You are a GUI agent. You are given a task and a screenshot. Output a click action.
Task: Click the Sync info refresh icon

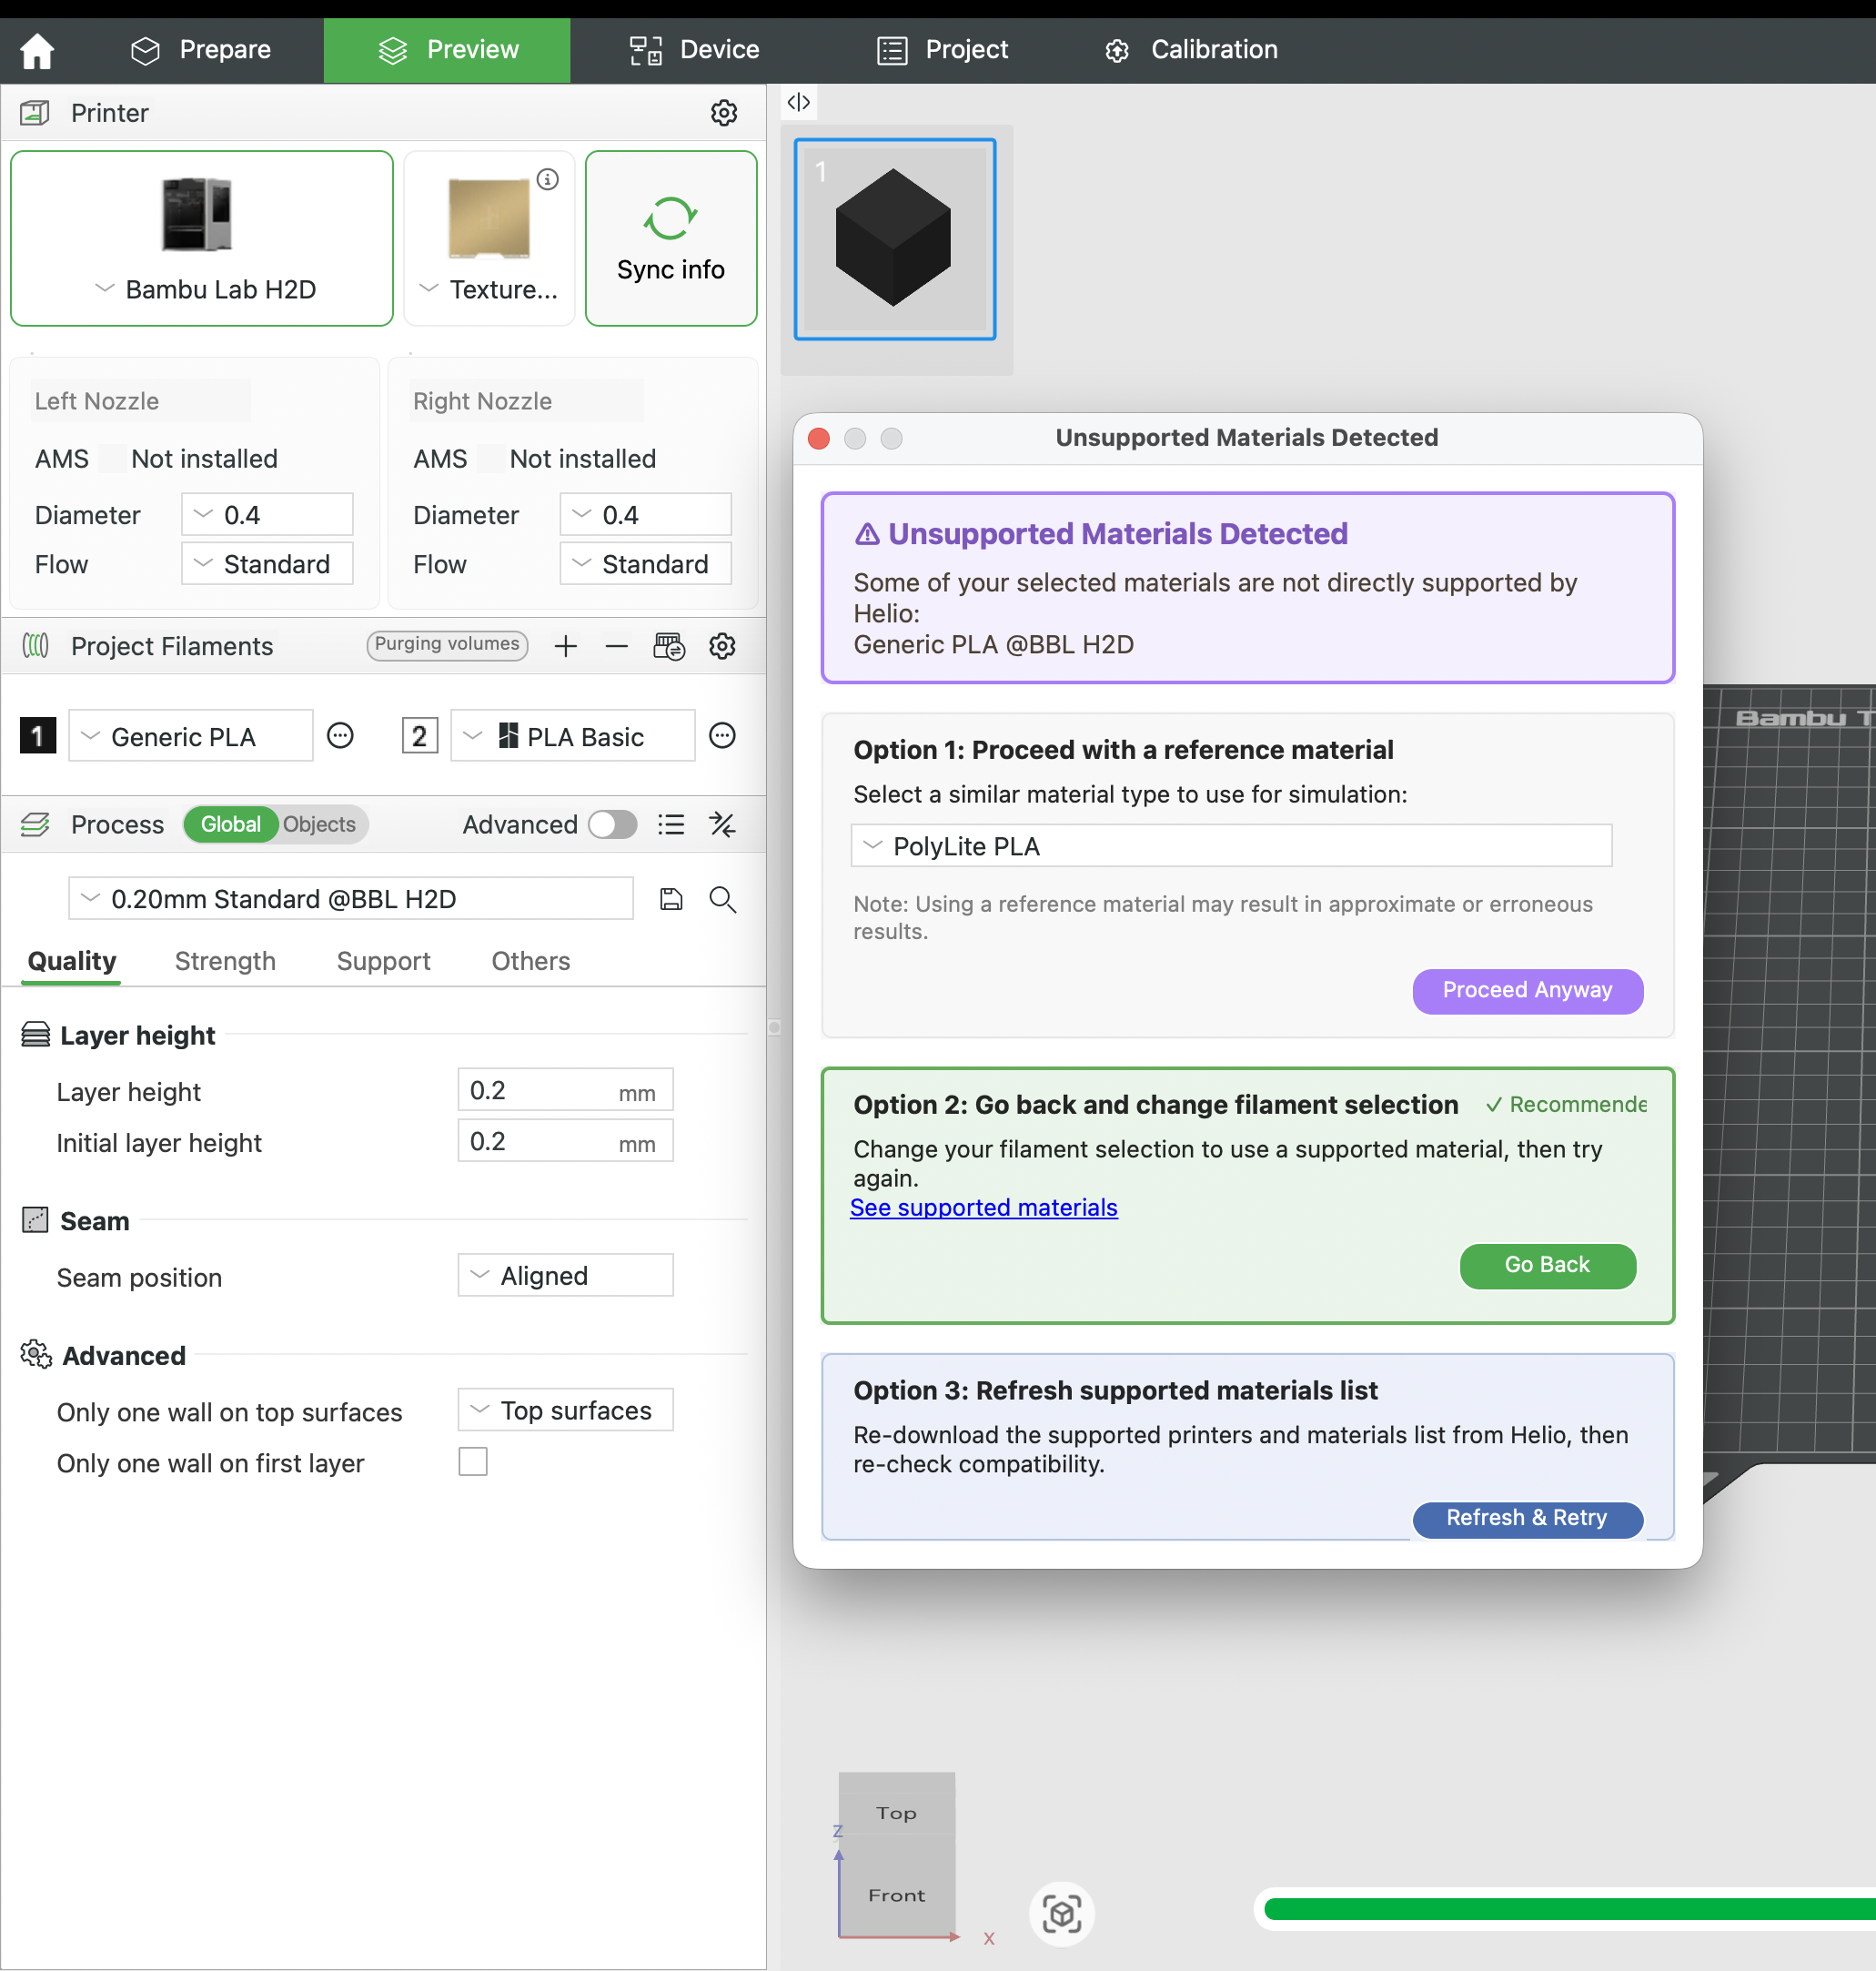[x=670, y=218]
